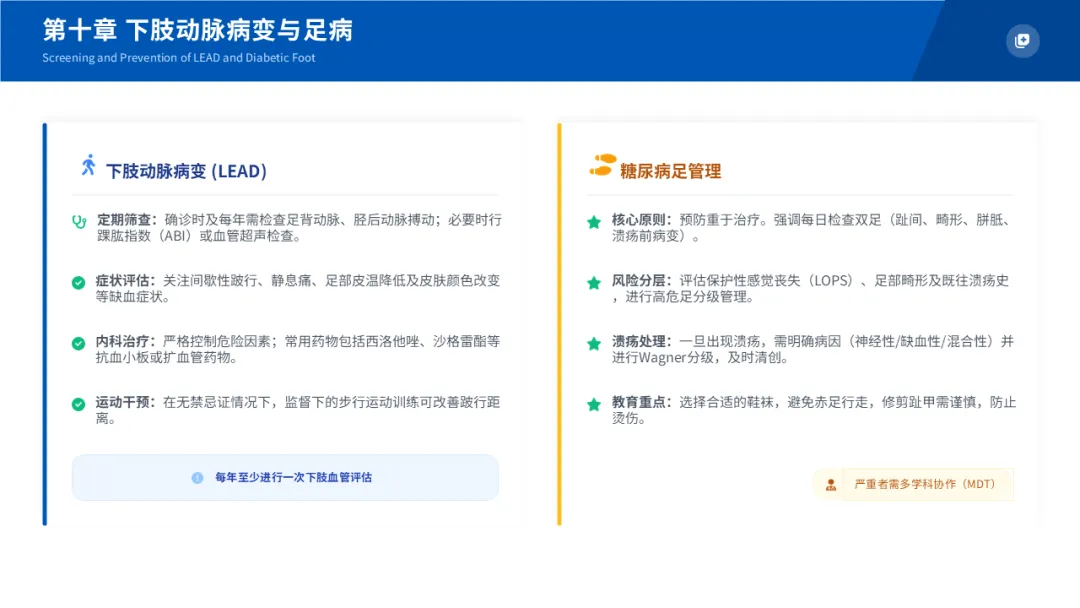Click the heading 下肢动脉病变 (LEAD)
The image size is (1080, 608).
[186, 171]
